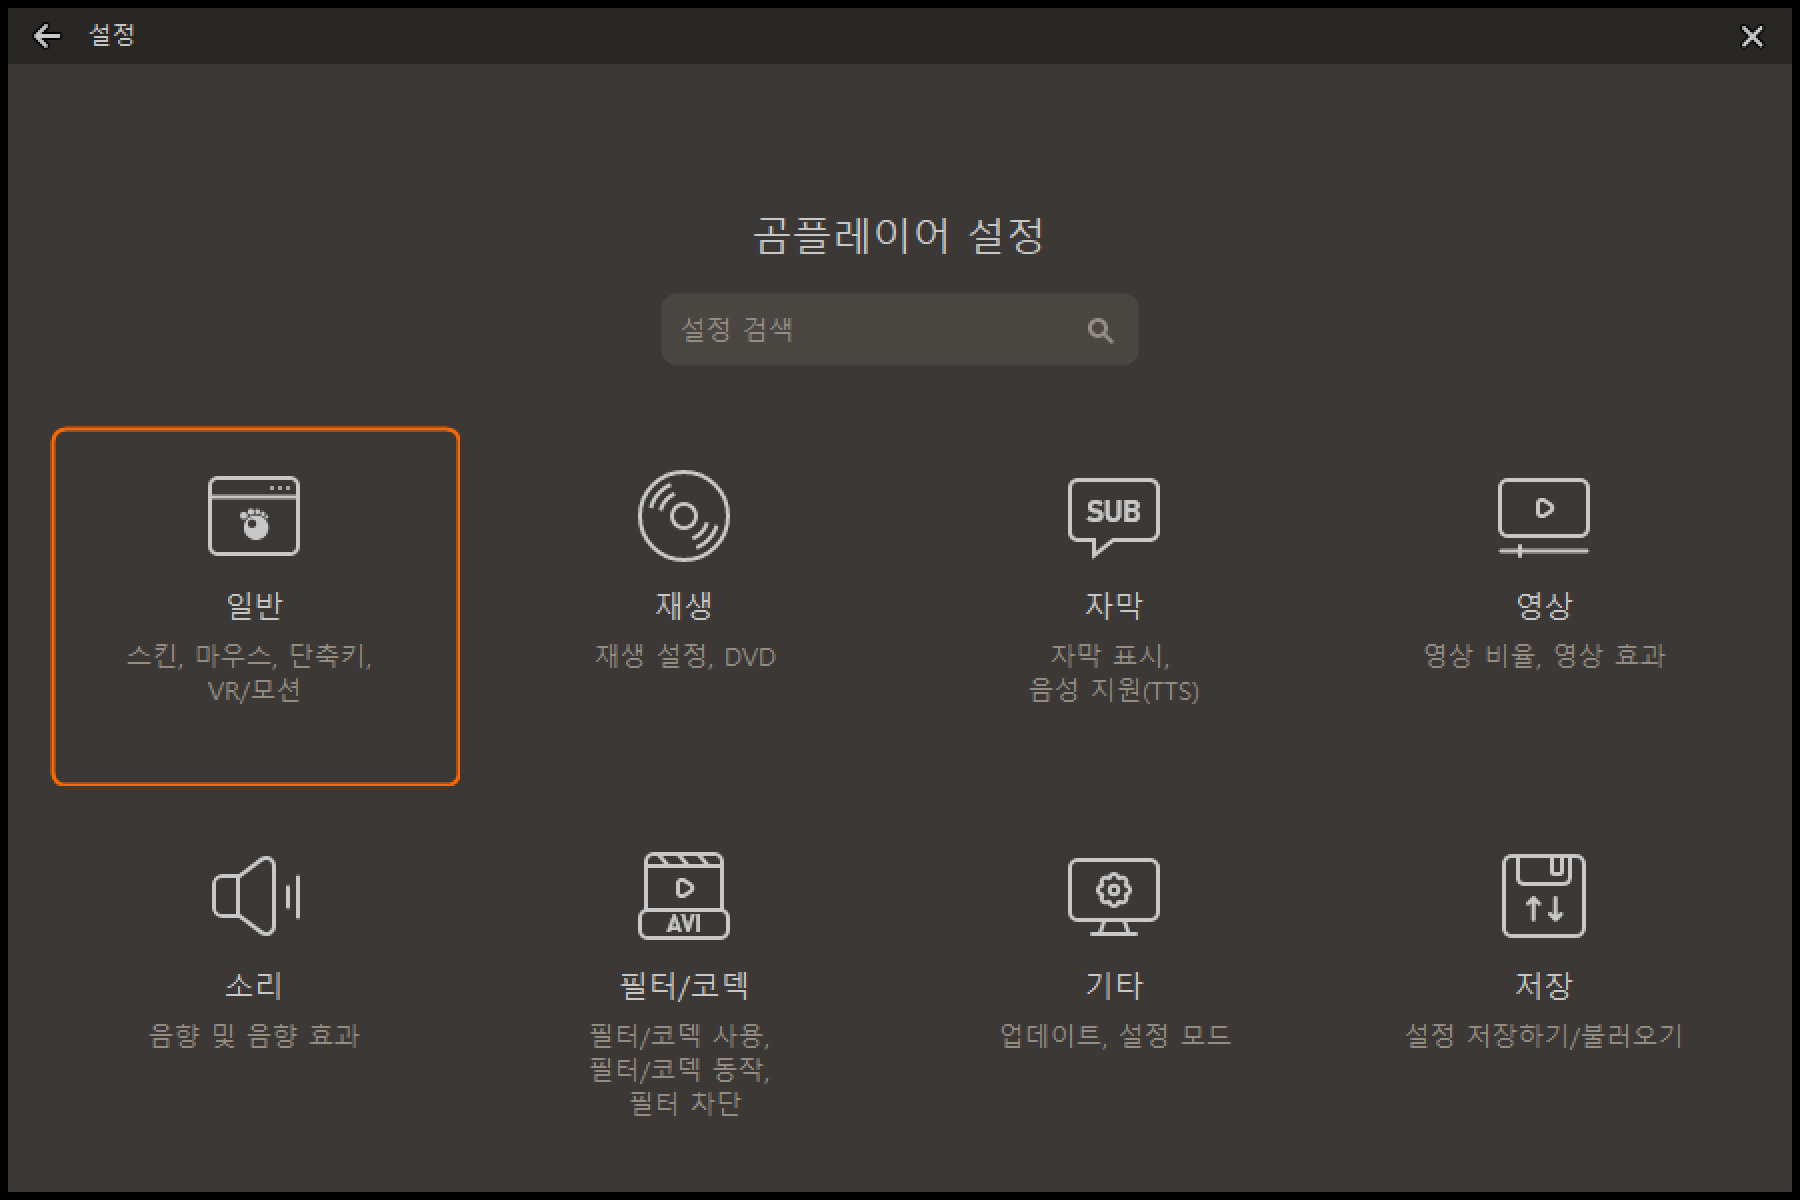Click the 곰플레이어 설정 heading
The image size is (1800, 1200).
click(x=898, y=236)
